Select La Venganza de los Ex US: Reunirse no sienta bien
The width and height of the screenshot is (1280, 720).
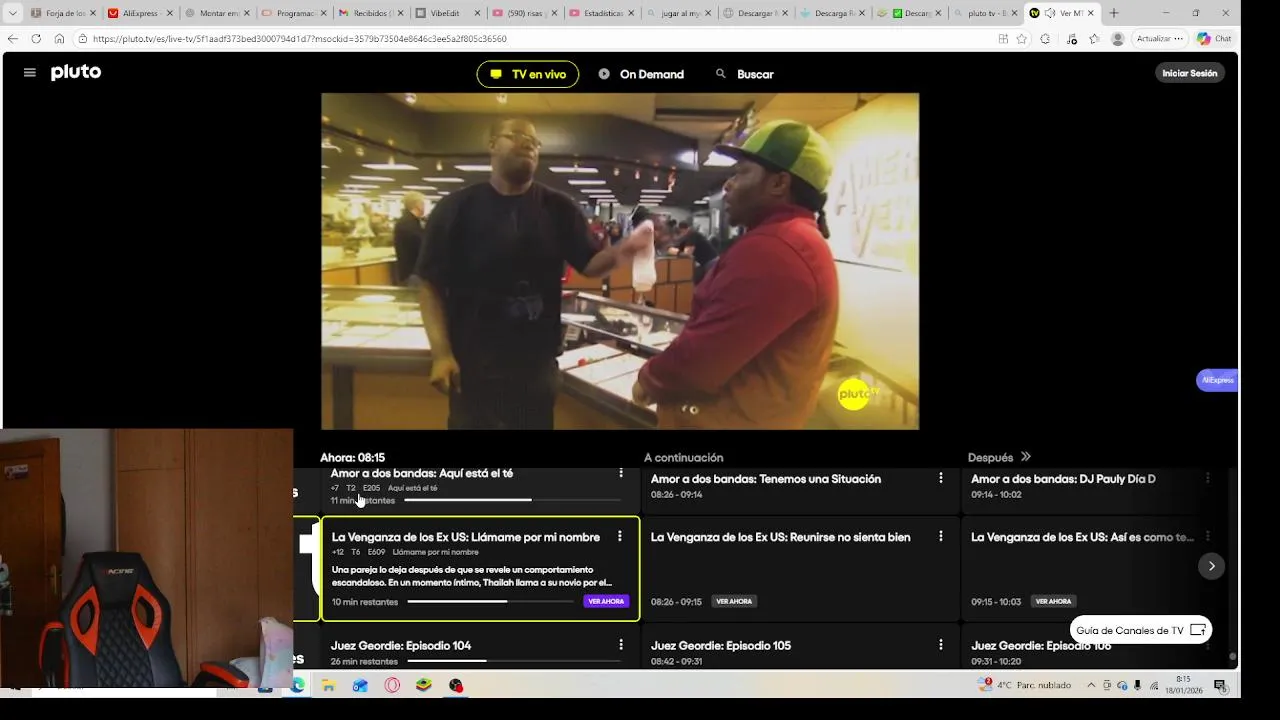click(x=780, y=537)
